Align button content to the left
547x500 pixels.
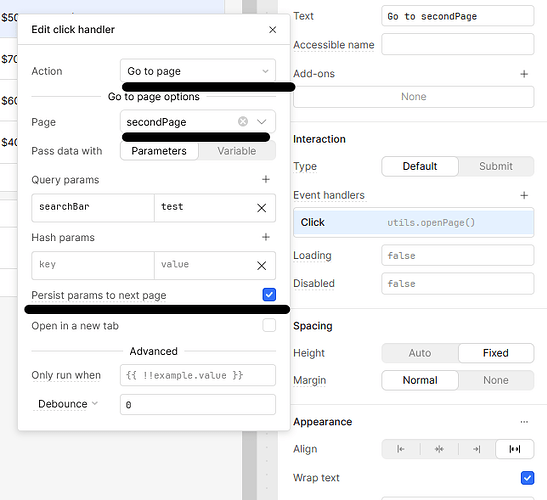401,449
